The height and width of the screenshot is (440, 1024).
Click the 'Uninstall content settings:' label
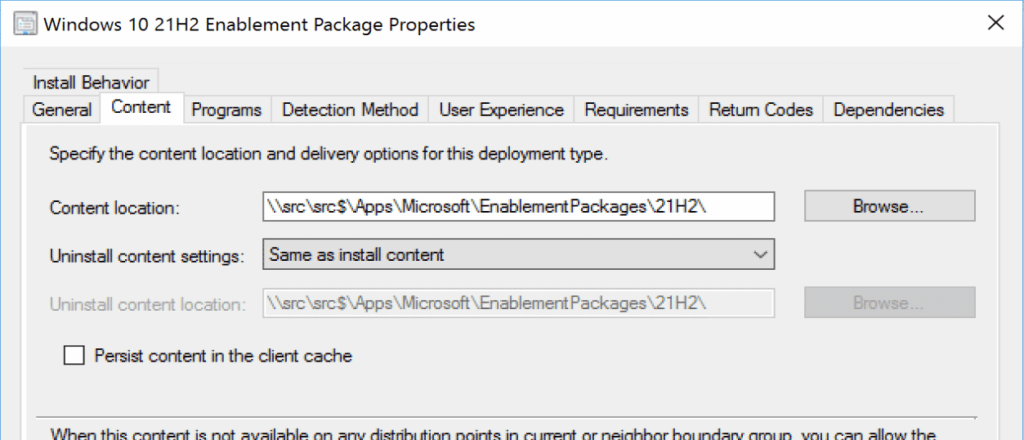tap(147, 256)
